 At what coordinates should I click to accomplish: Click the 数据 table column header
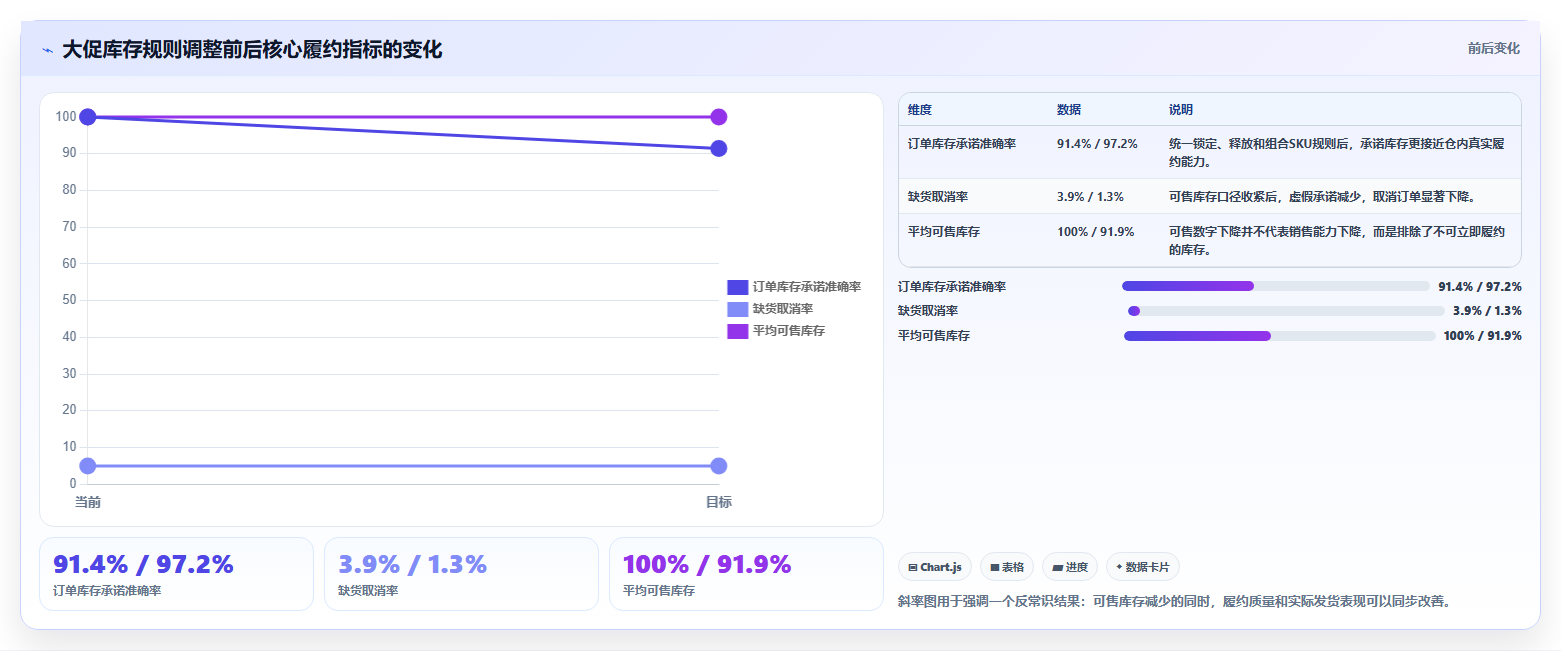1069,110
